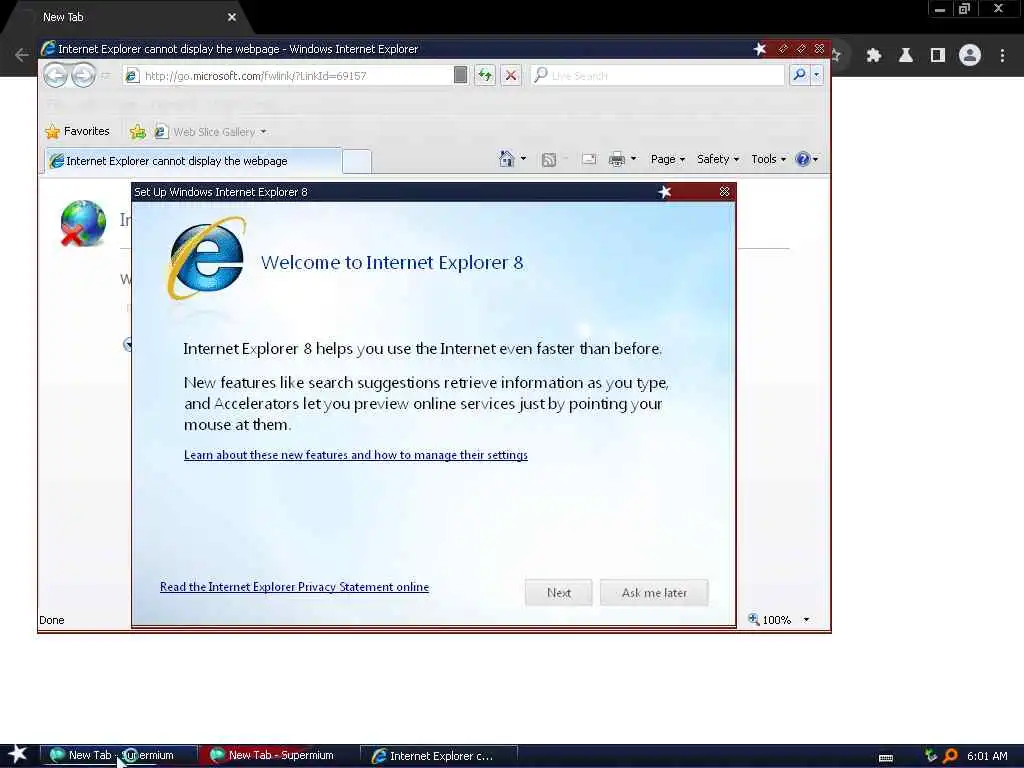1024x768 pixels.
Task: Click the star icon in setup dialog title bar
Action: (664, 191)
